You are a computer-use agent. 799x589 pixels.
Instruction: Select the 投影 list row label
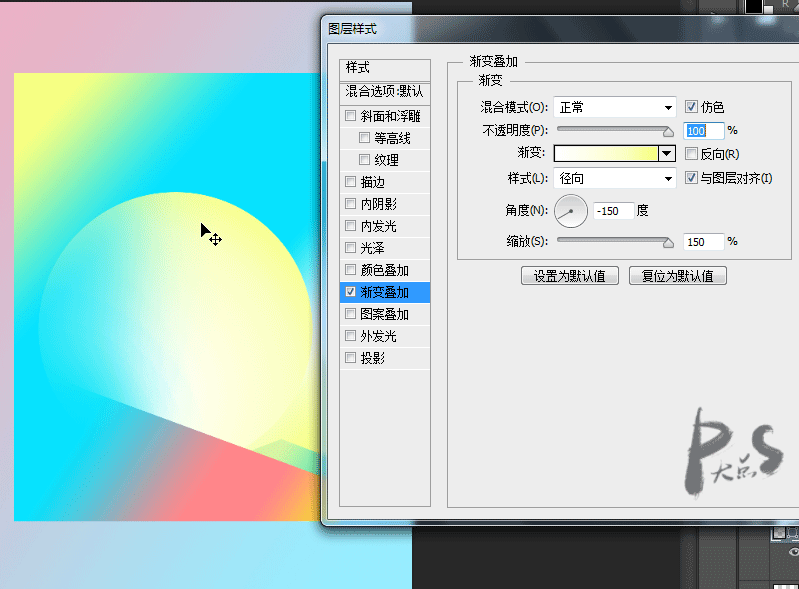pyautogui.click(x=372, y=358)
